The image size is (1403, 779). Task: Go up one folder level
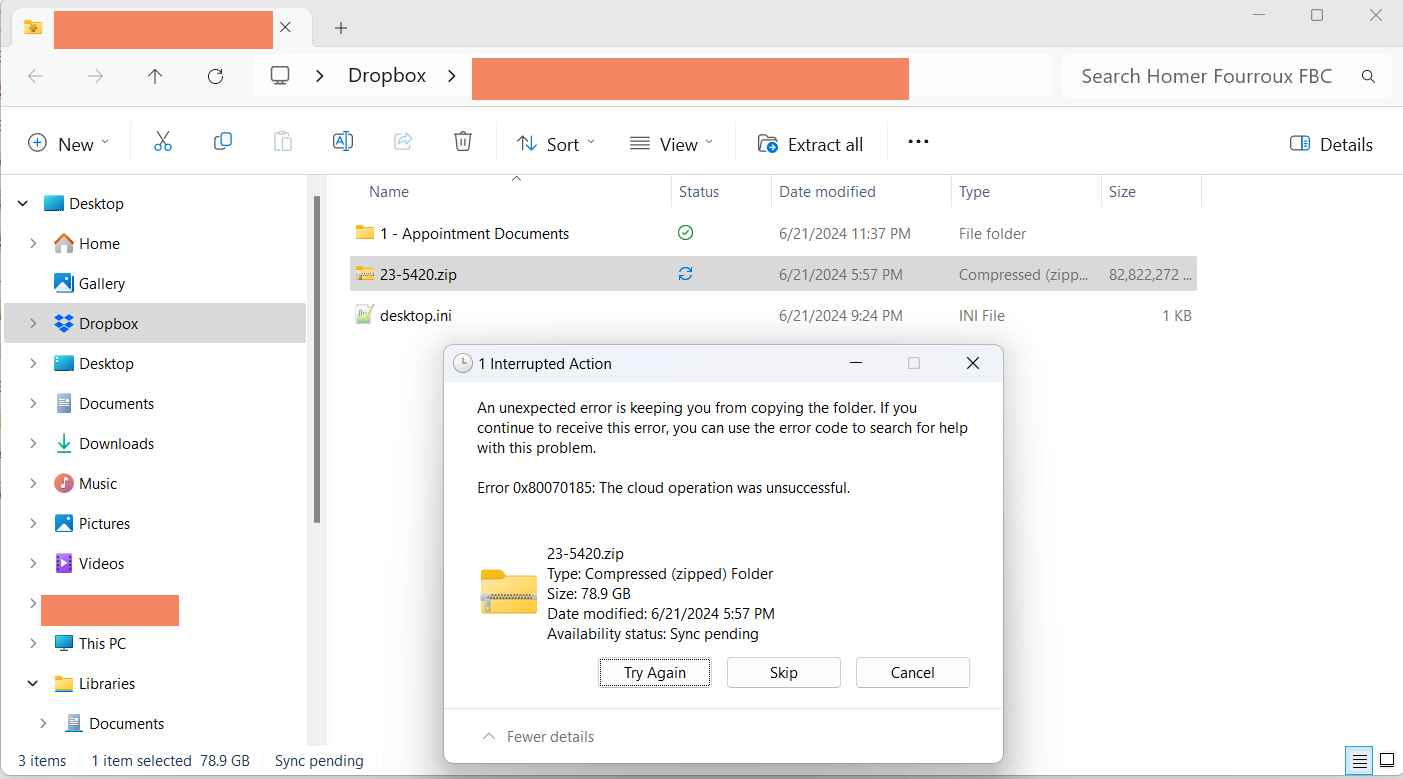(155, 76)
